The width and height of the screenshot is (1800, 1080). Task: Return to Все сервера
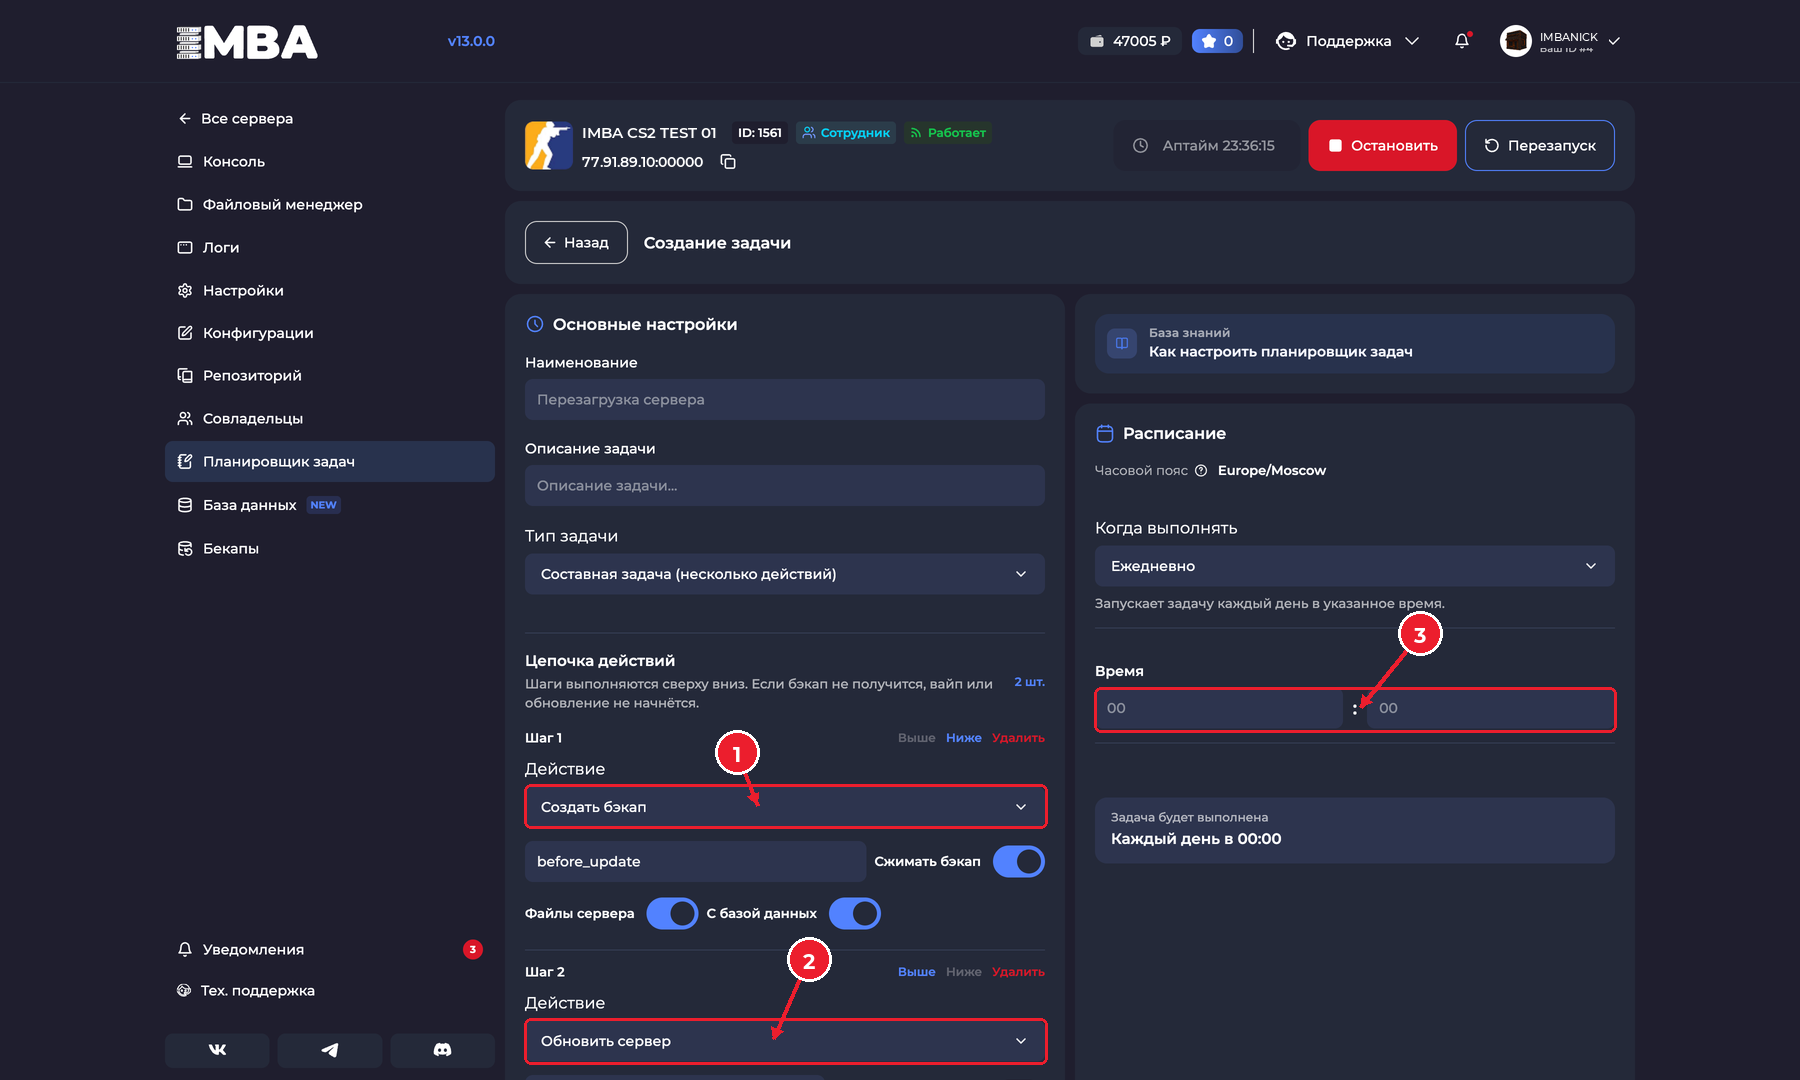click(236, 119)
